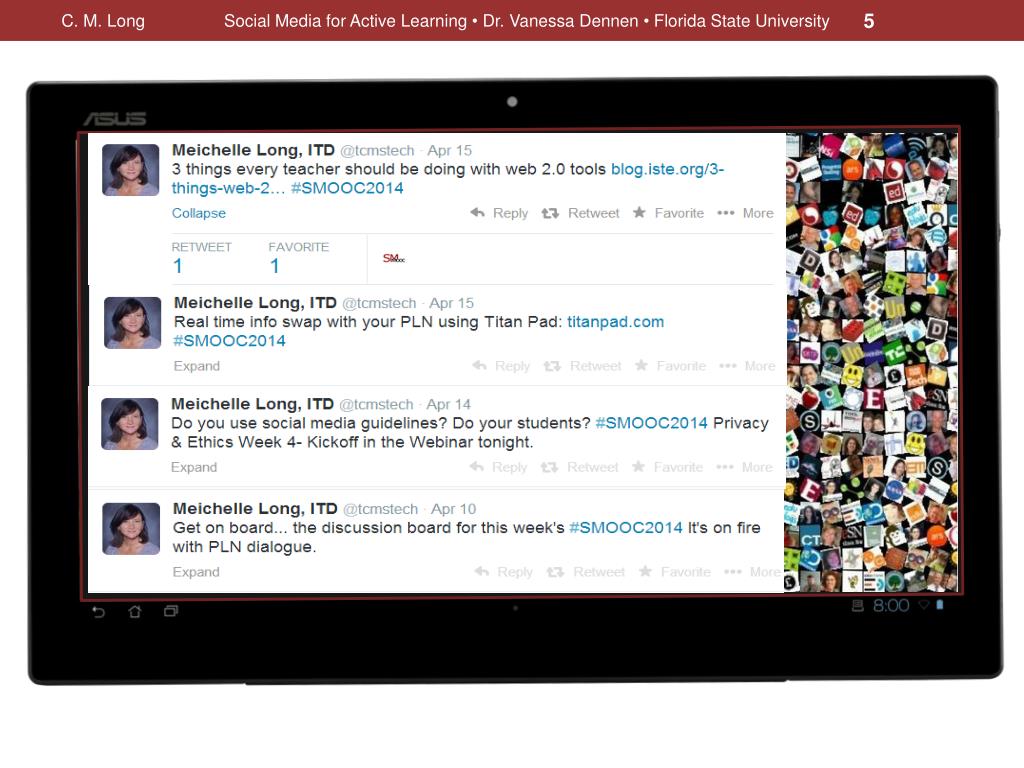Viewport: 1024px width, 768px height.
Task: Reply to the discussion board tweet
Action: click(x=504, y=571)
